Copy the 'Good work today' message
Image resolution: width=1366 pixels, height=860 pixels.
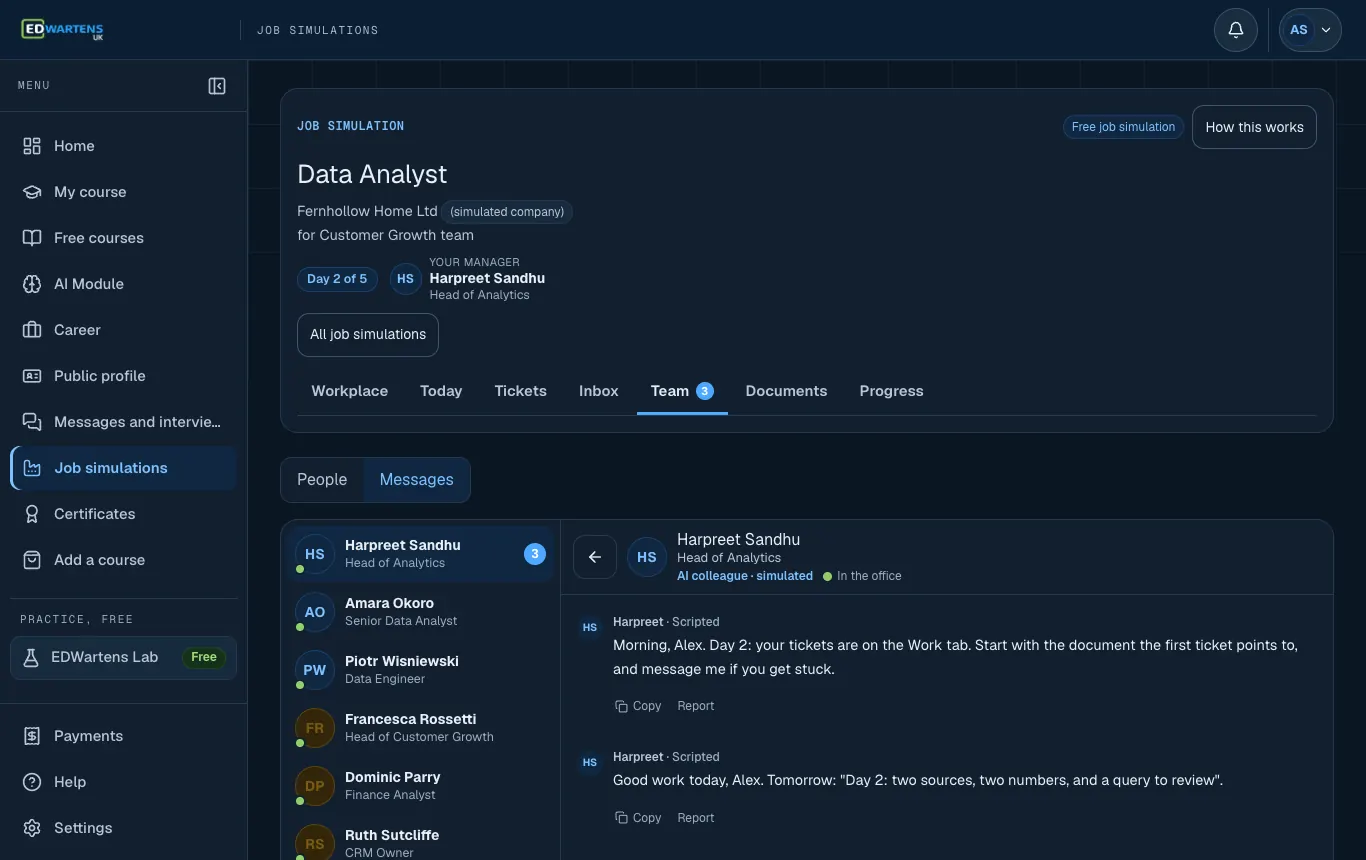(638, 818)
